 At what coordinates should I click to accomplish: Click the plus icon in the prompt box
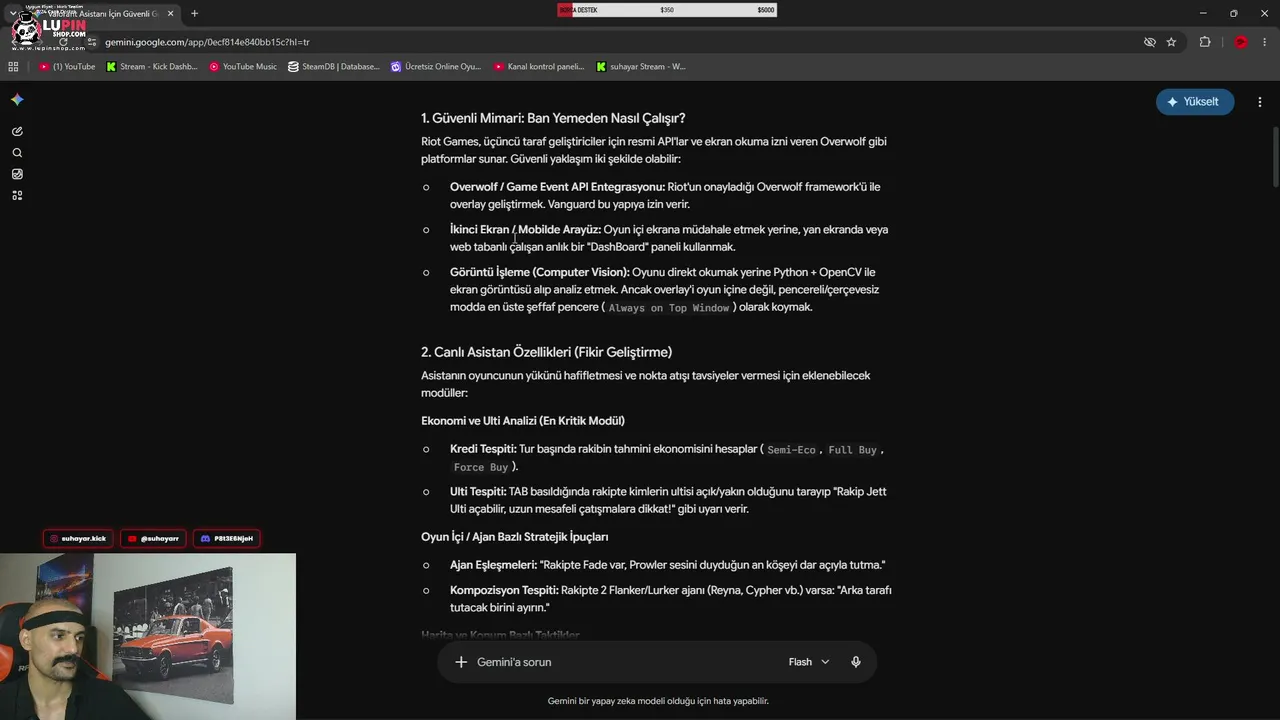(x=461, y=662)
